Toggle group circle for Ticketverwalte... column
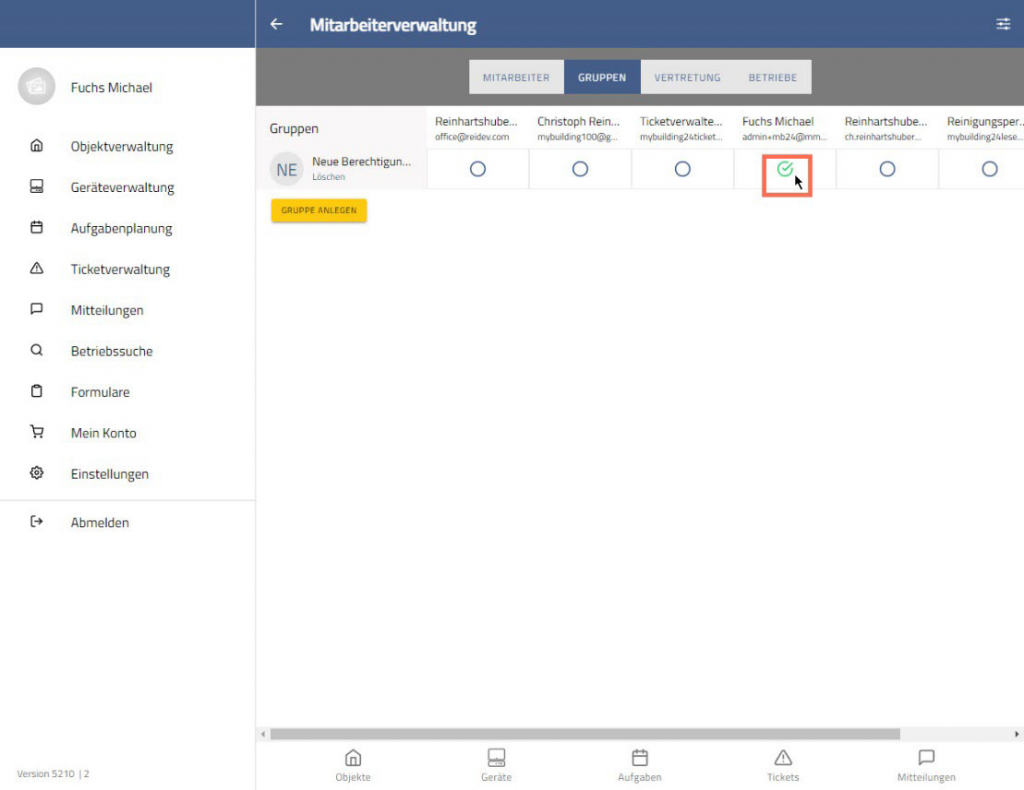This screenshot has width=1024, height=790. point(682,170)
